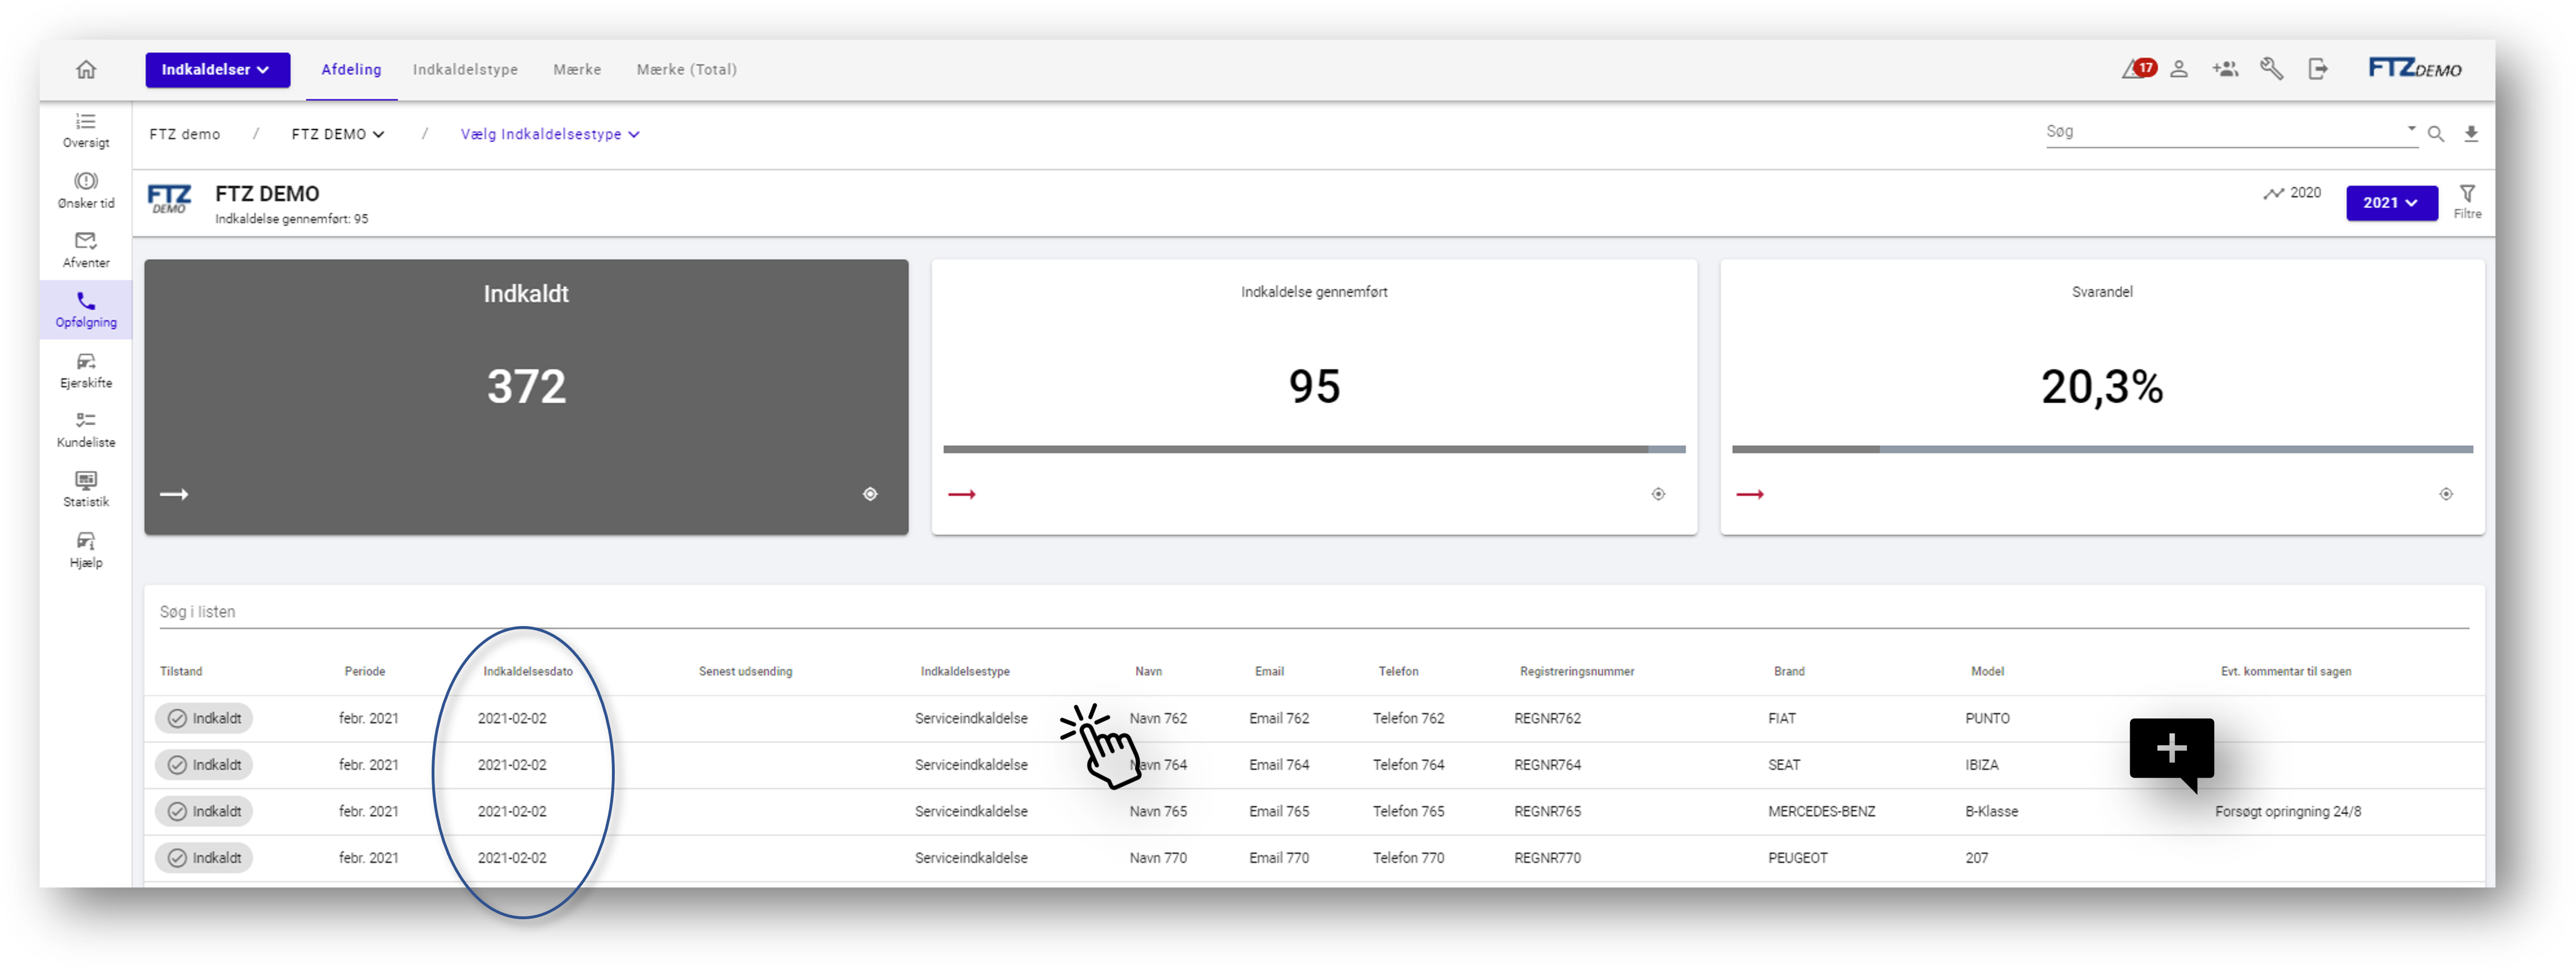Viewport: 2576px width, 968px height.
Task: Toggle Indkaldt status for Navn 765
Action: coord(204,811)
